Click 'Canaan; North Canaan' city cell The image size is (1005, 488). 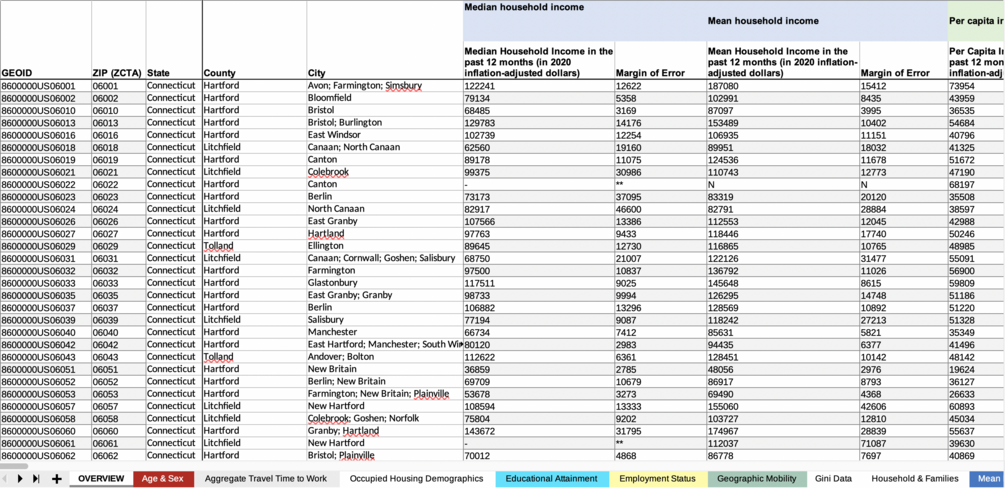tap(385, 147)
